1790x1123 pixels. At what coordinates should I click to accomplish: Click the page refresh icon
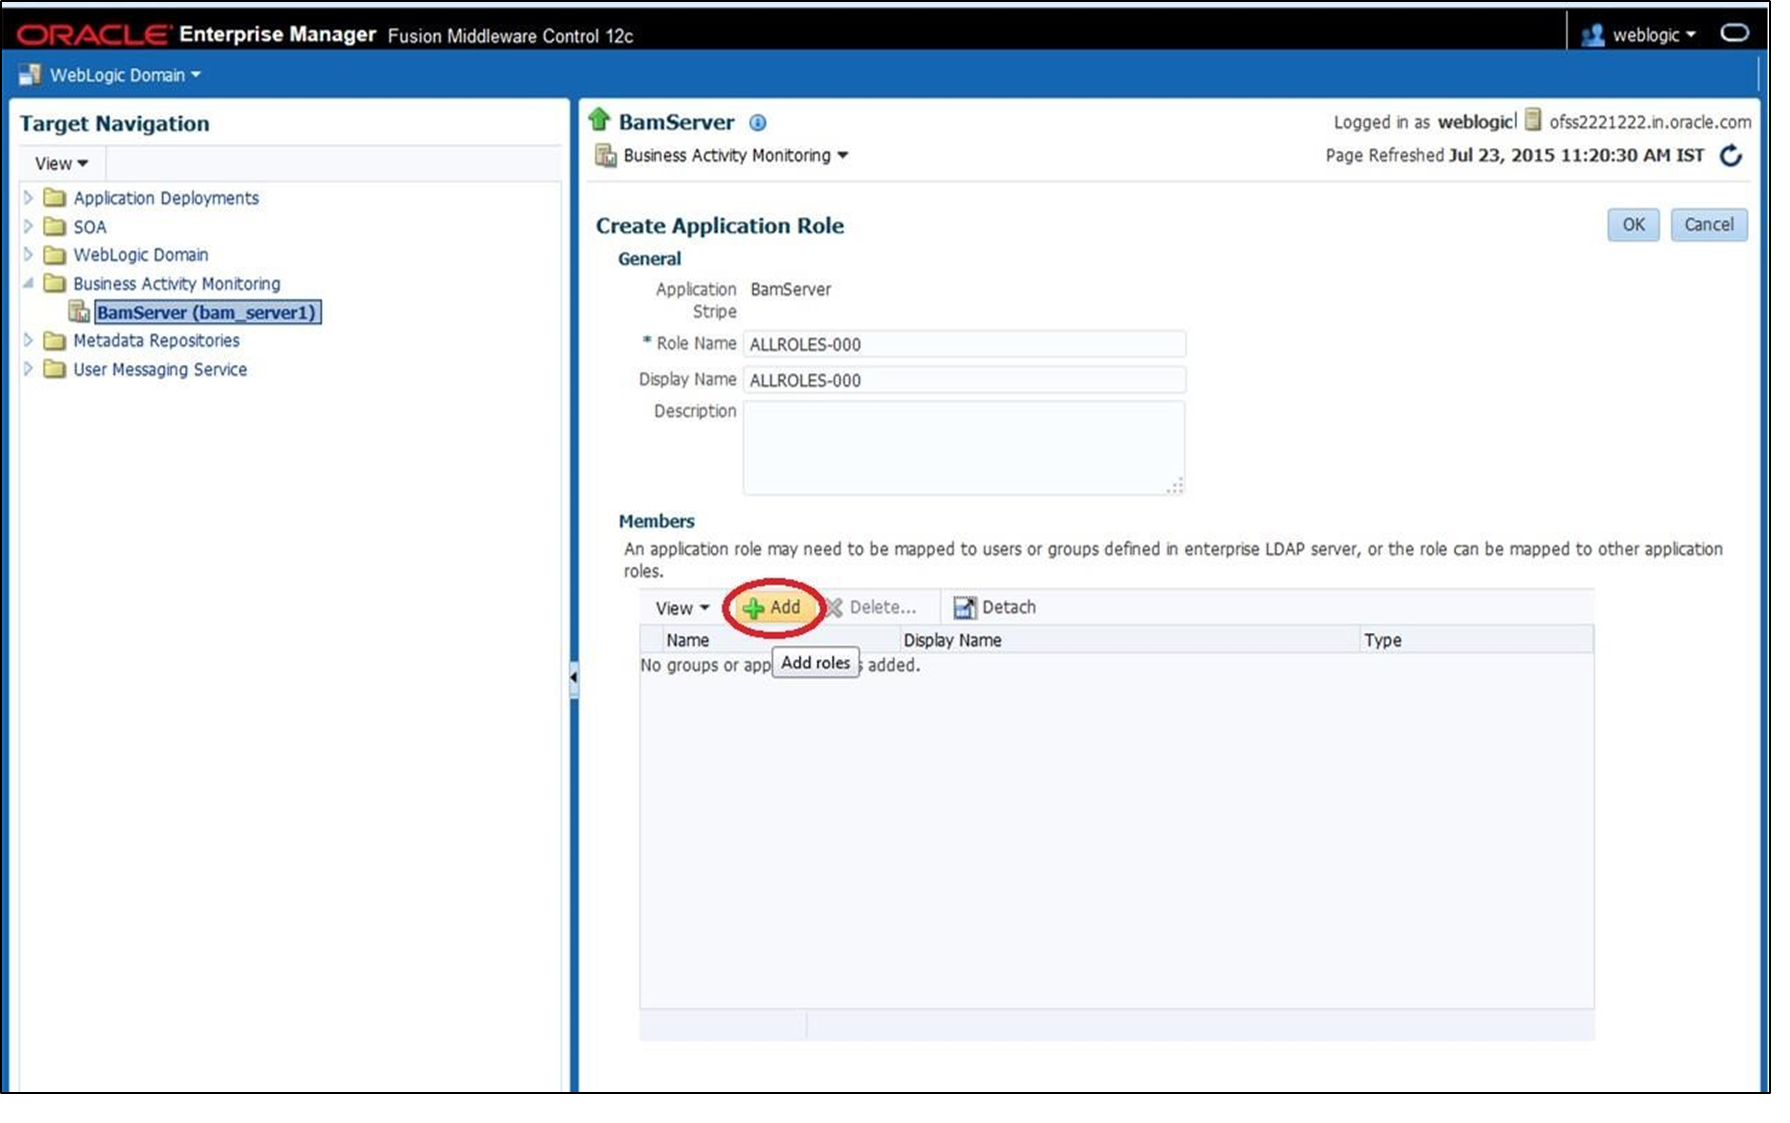pos(1731,156)
